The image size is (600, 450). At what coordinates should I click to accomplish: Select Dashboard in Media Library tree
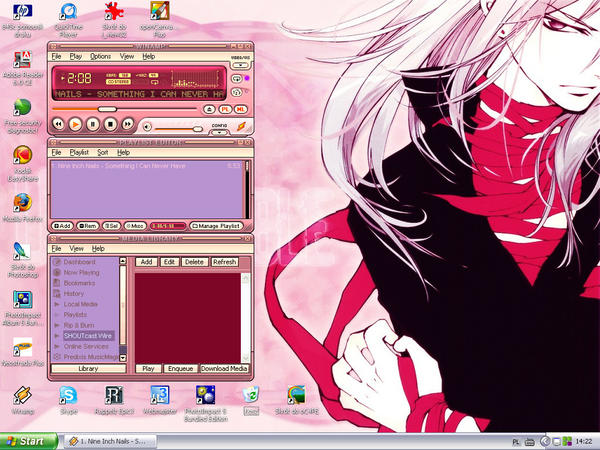[80, 262]
